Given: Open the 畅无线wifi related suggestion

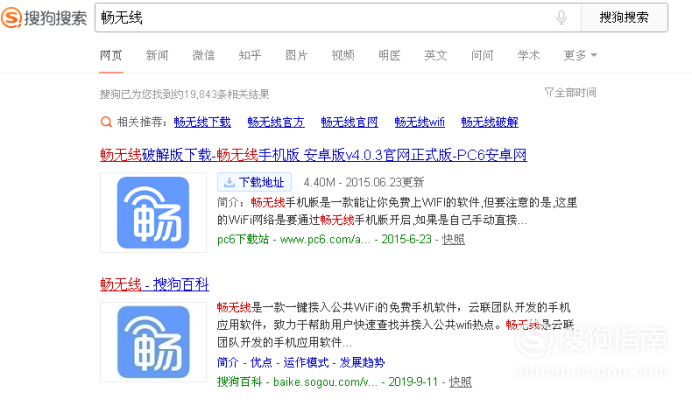Looking at the screenshot, I should click(420, 122).
